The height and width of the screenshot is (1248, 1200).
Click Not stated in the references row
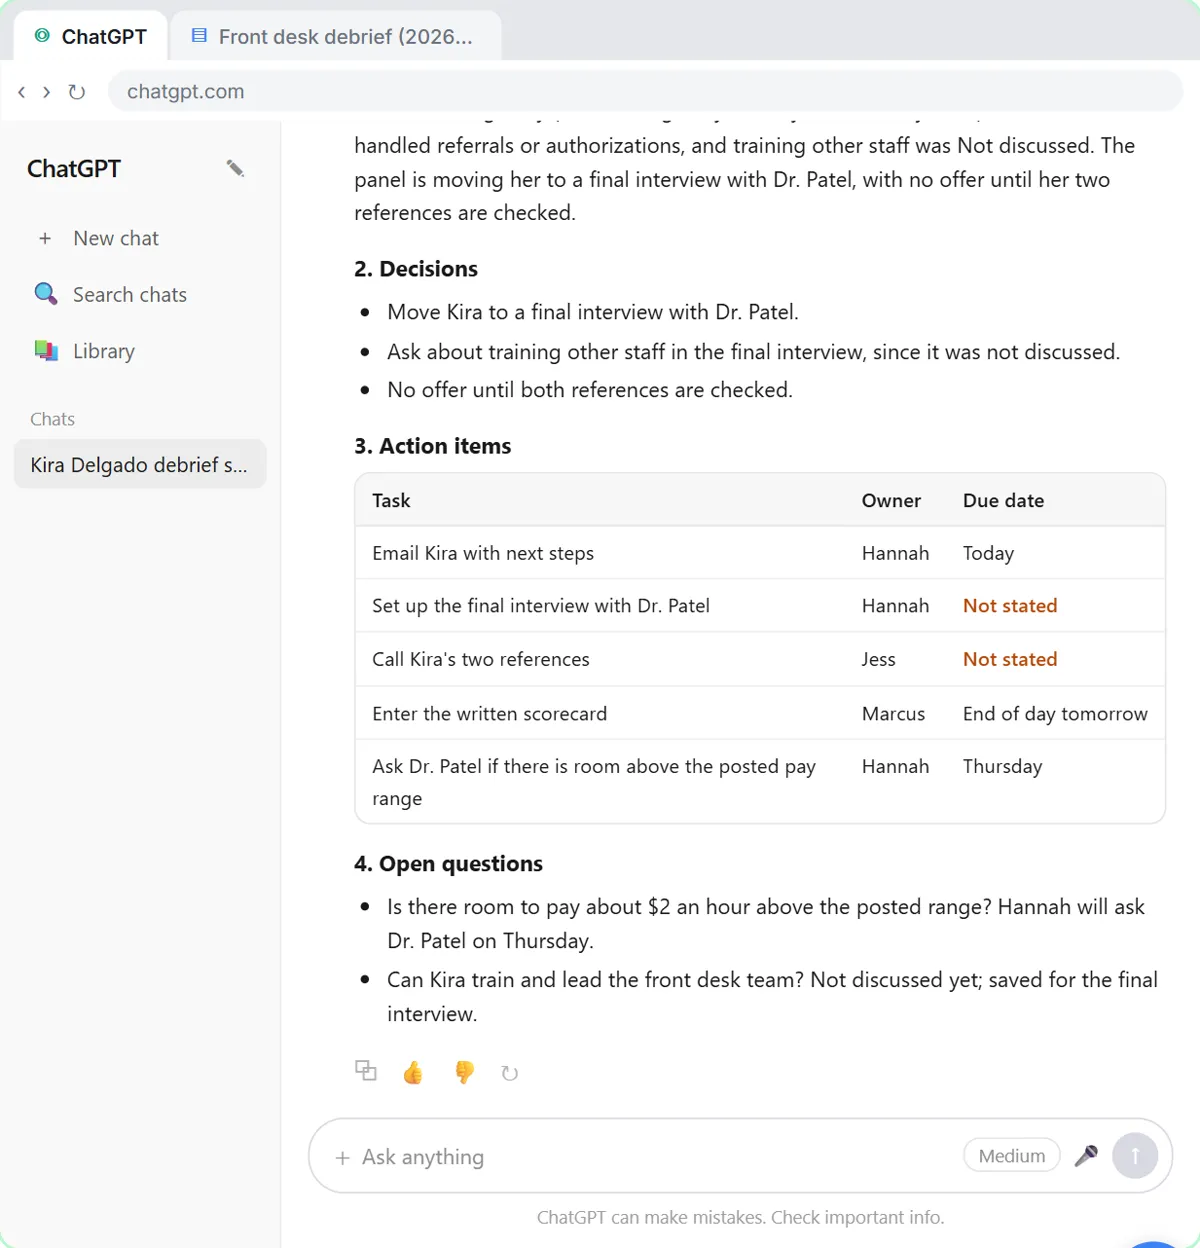[1010, 659]
